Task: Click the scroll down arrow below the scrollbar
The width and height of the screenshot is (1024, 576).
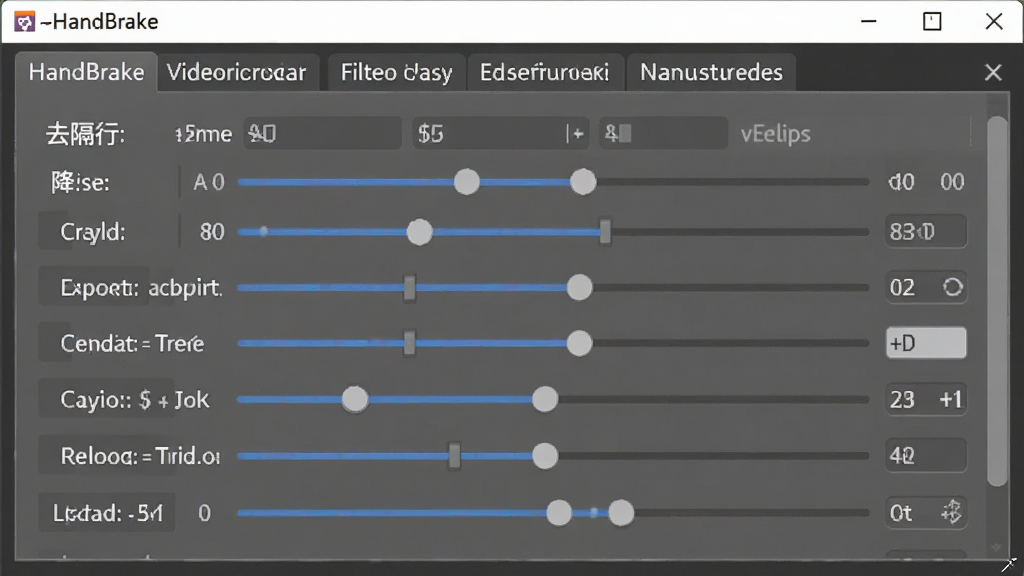Action: pyautogui.click(x=996, y=547)
